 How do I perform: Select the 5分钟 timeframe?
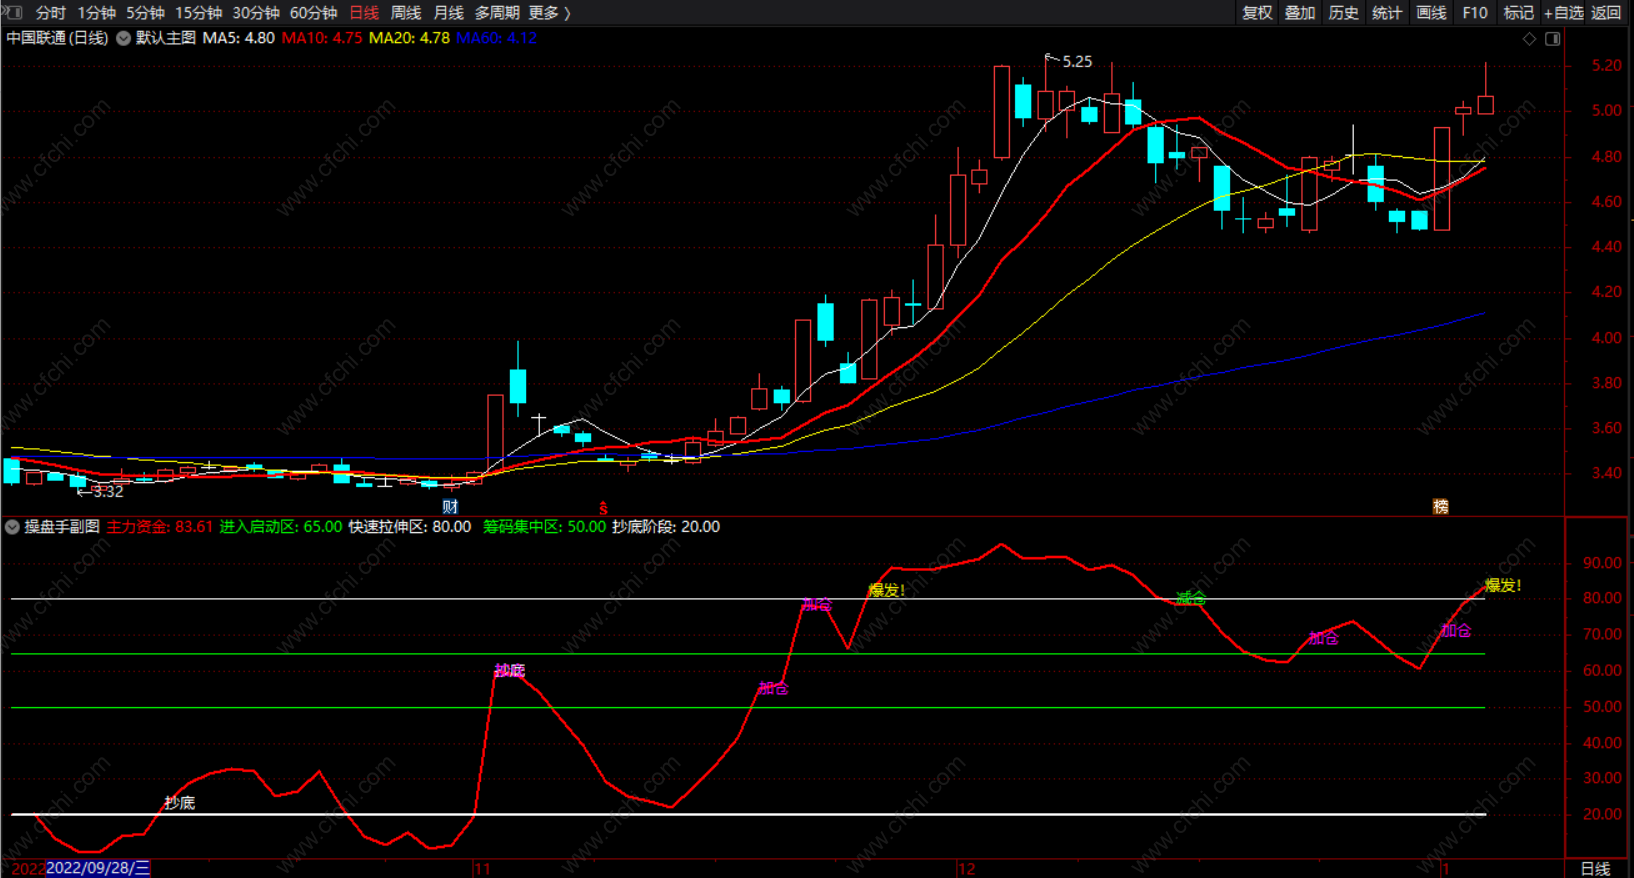(x=145, y=13)
